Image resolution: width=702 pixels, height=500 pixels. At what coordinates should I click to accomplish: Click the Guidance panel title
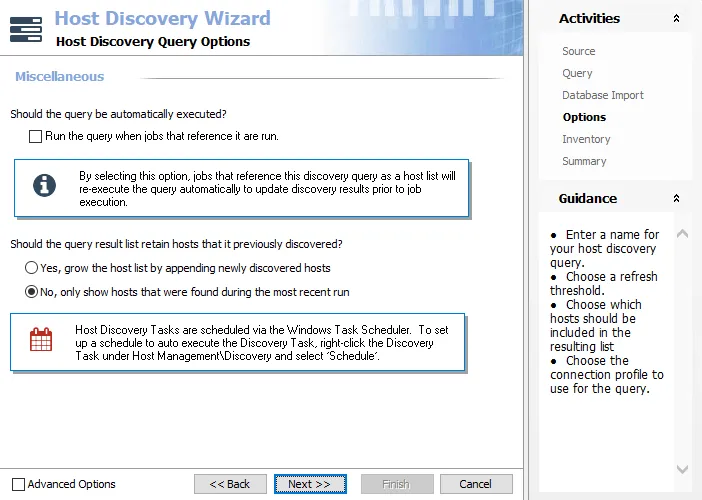(588, 198)
